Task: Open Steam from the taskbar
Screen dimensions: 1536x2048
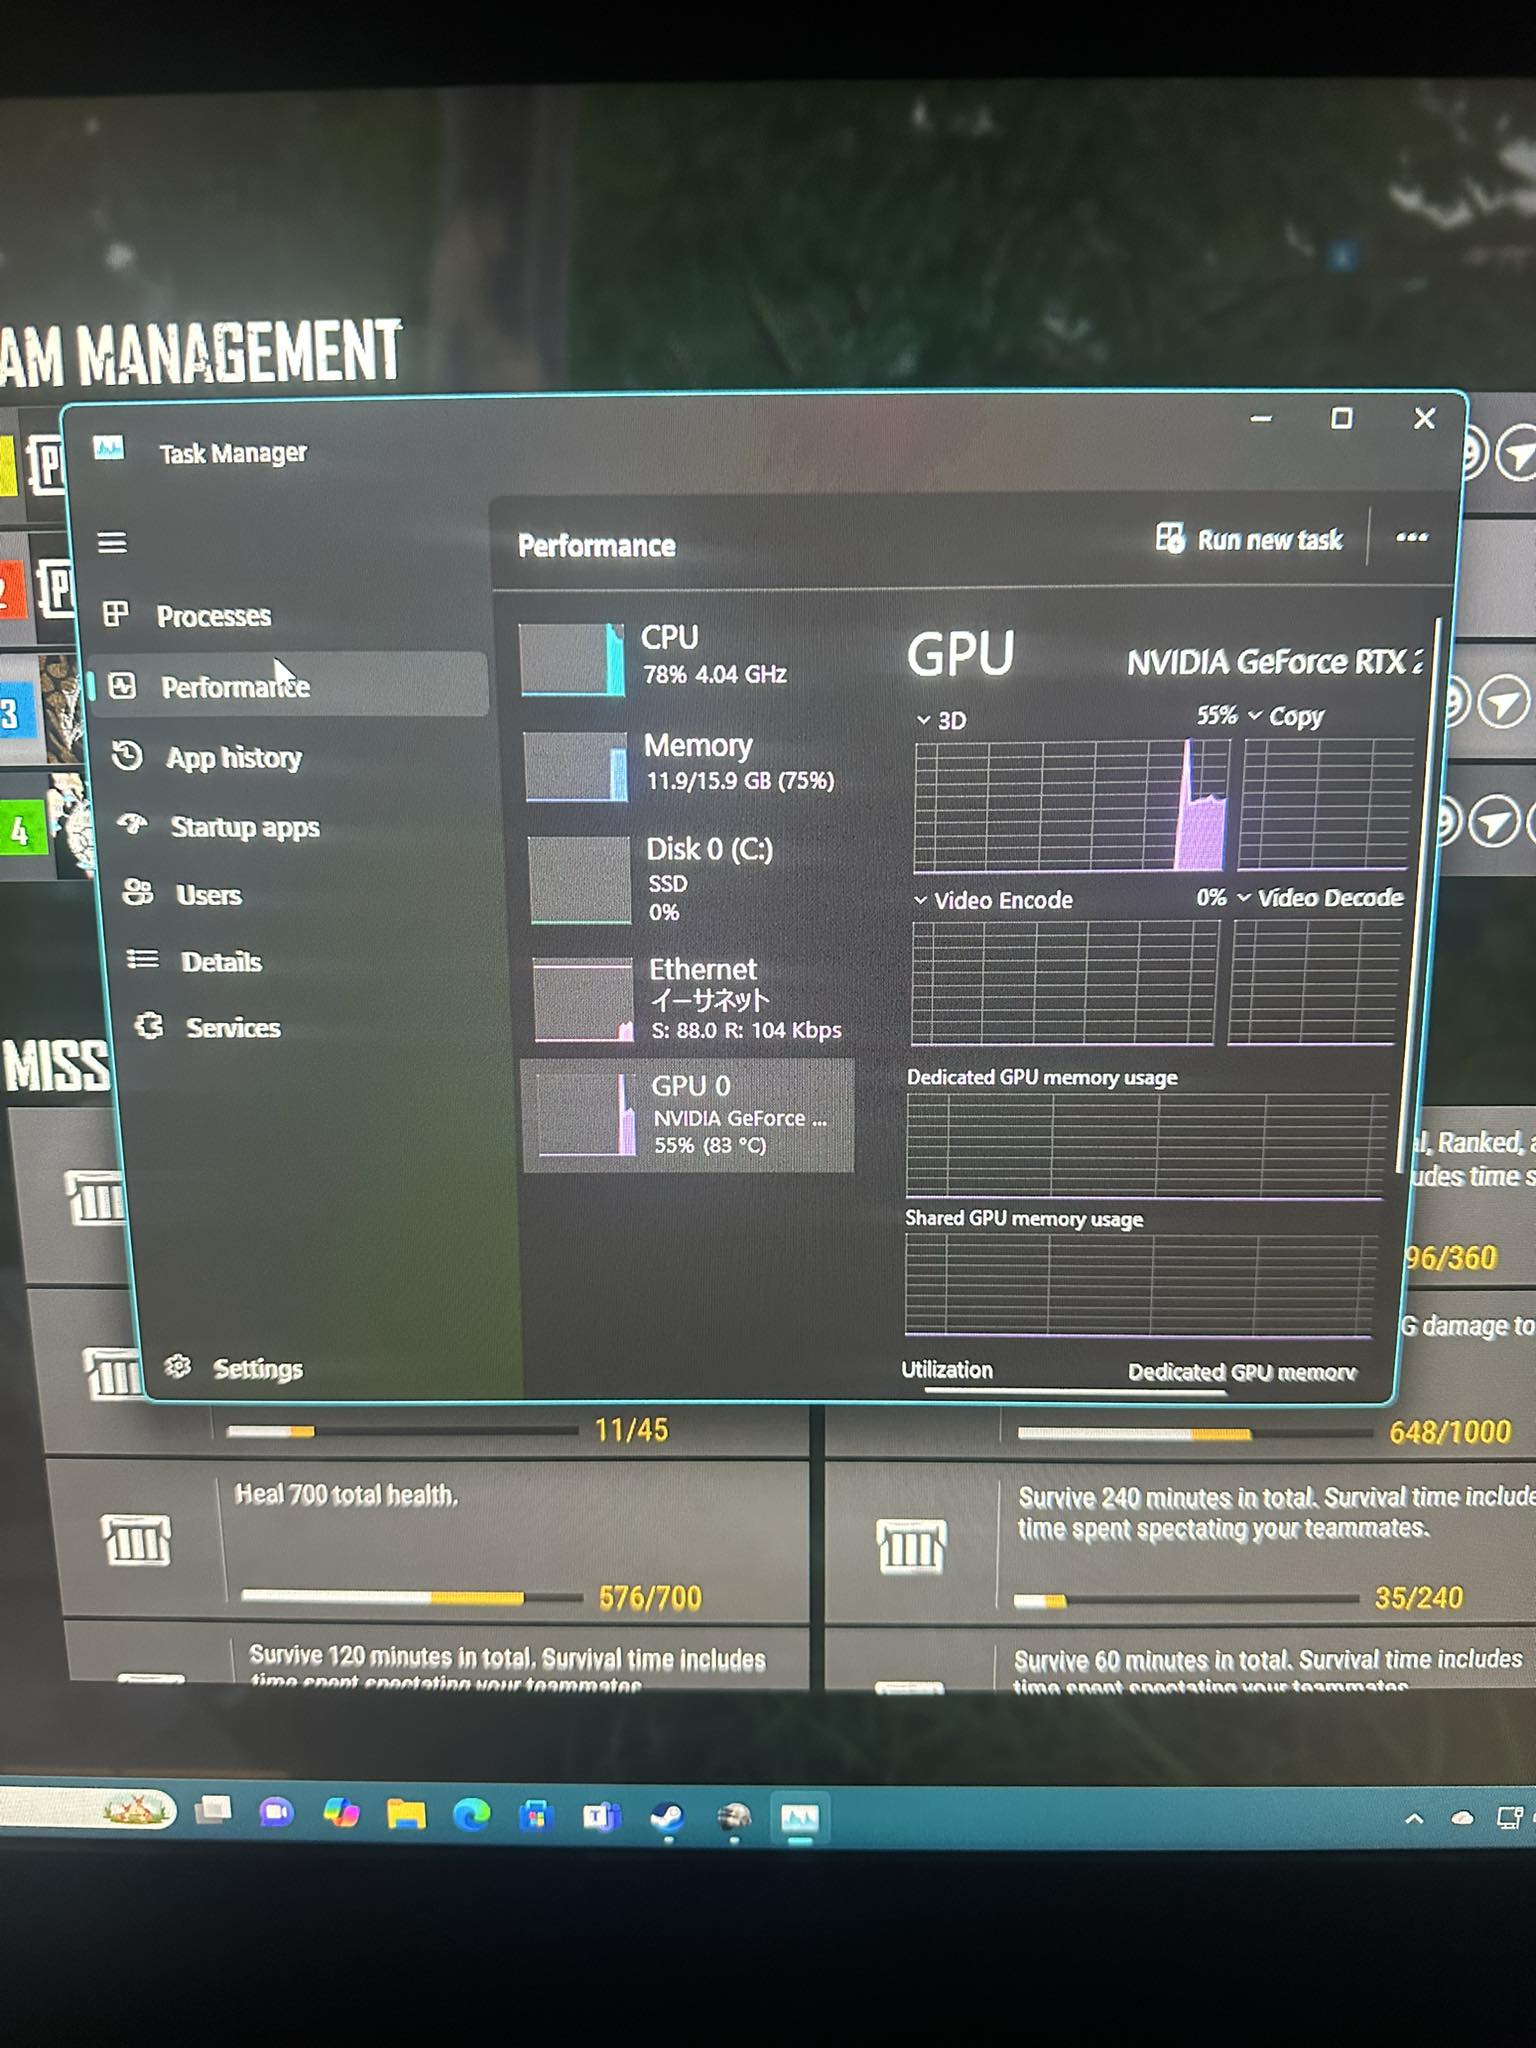Action: [668, 1818]
